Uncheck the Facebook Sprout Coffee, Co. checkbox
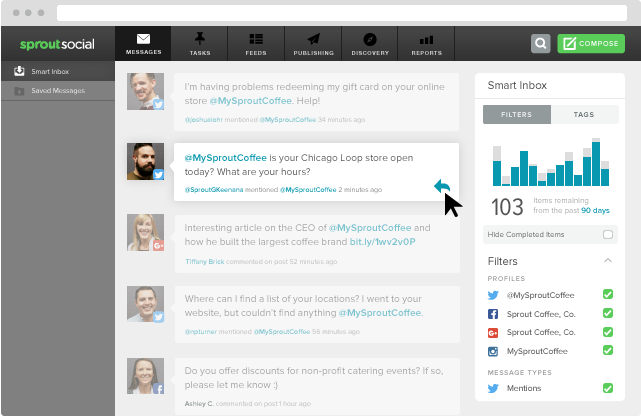The width and height of the screenshot is (641, 416). [608, 313]
